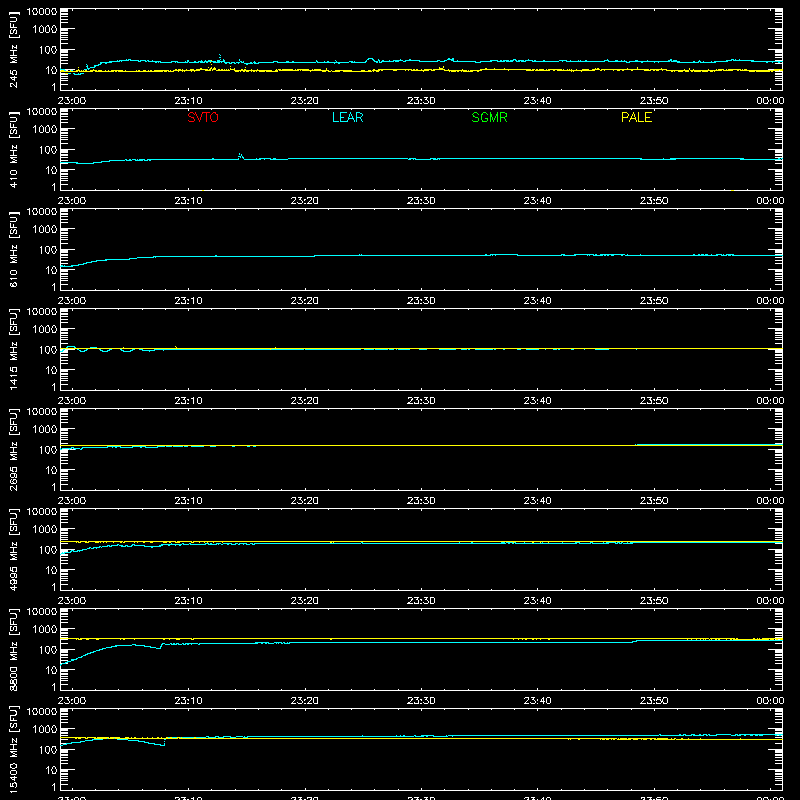Click the 23:20 label under the 410 MHz plot
The height and width of the screenshot is (800, 800).
305,201
